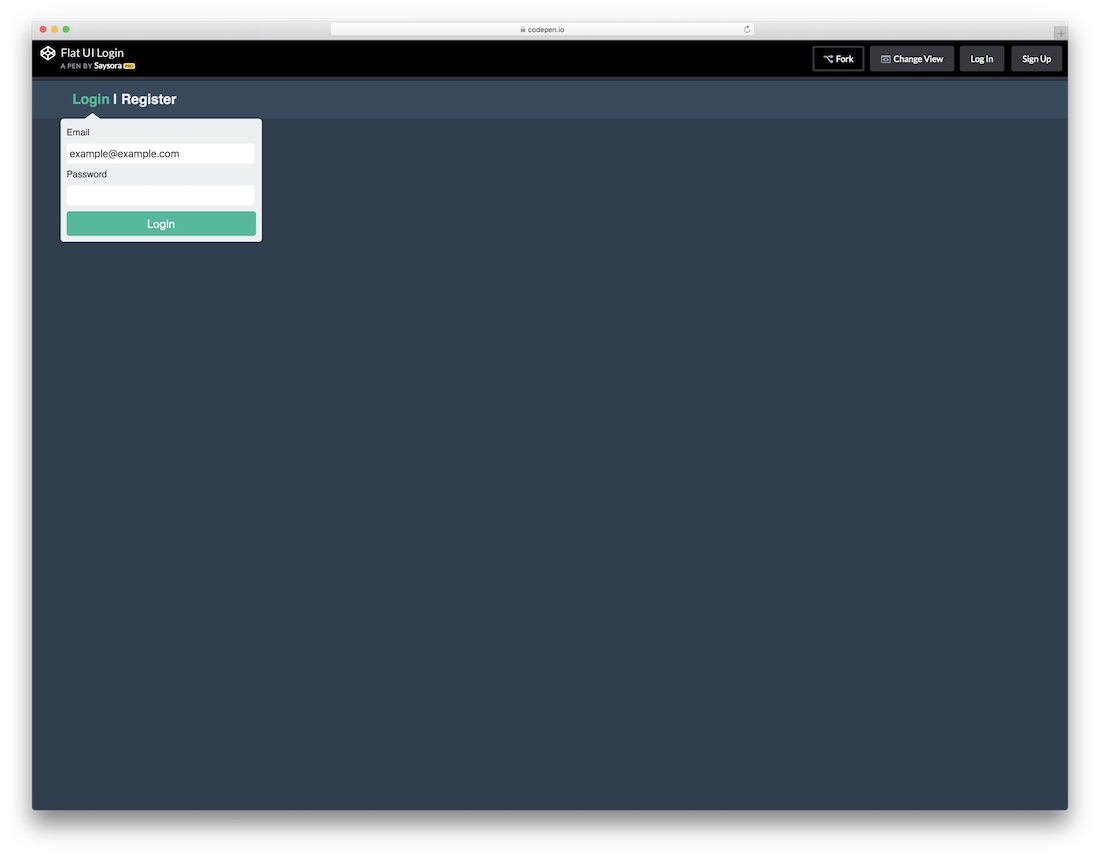The height and width of the screenshot is (856, 1100).
Task: Click the Sign Up button
Action: click(1036, 59)
